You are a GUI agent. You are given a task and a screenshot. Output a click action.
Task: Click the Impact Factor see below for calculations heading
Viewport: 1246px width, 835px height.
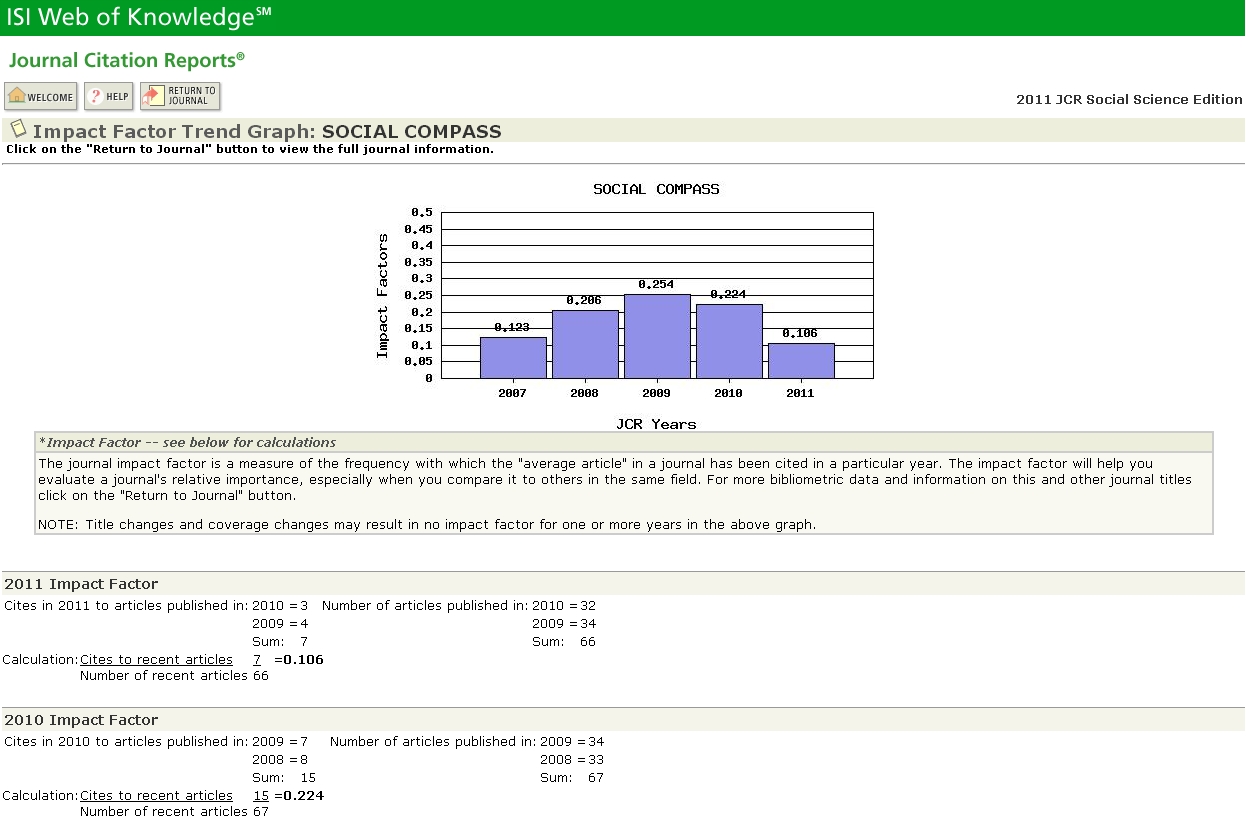click(187, 442)
